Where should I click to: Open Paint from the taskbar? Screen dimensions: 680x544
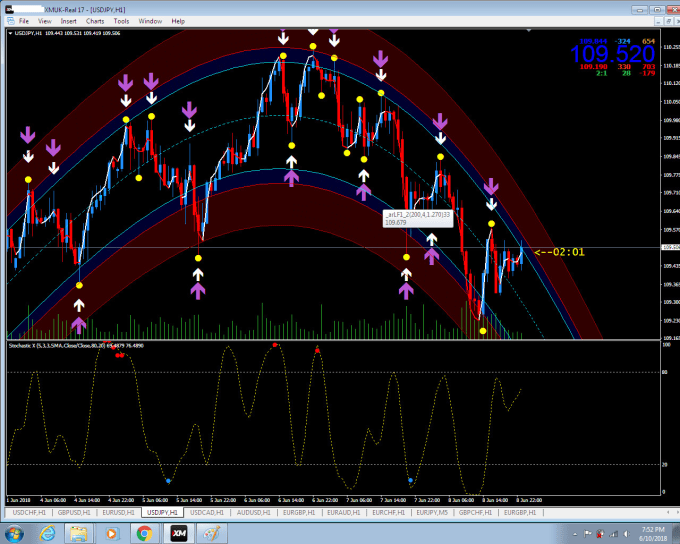coord(211,533)
